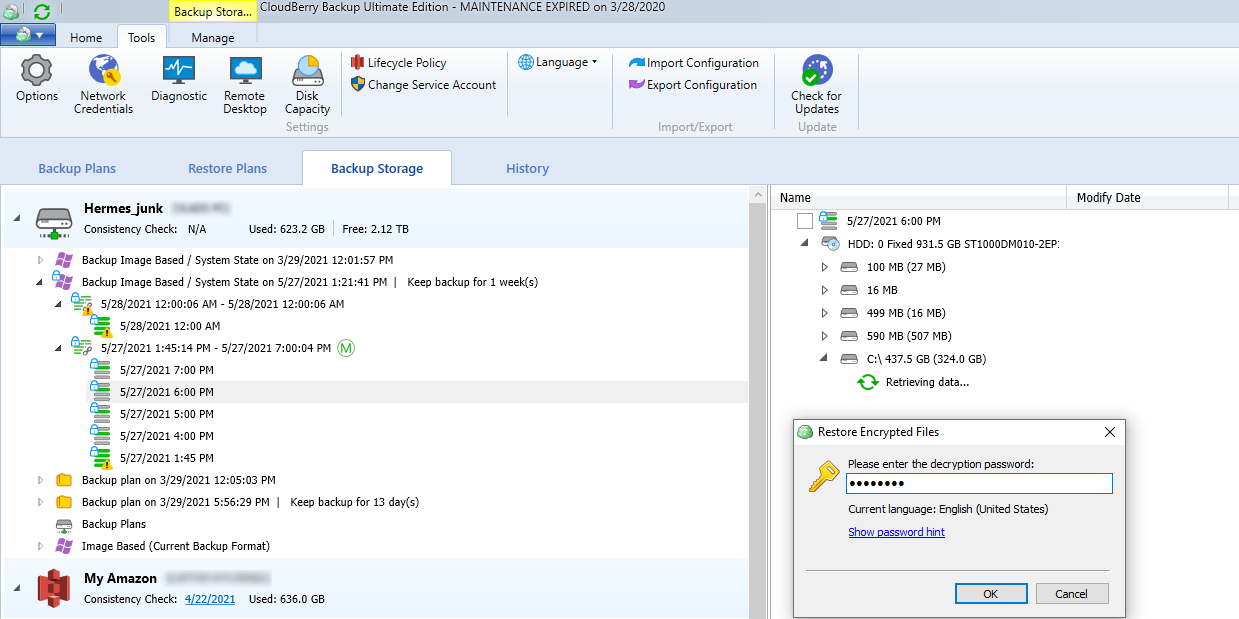Screen dimensions: 1239x619
Task: Expand the 499 MB (16 MB) partition
Action: tap(824, 313)
